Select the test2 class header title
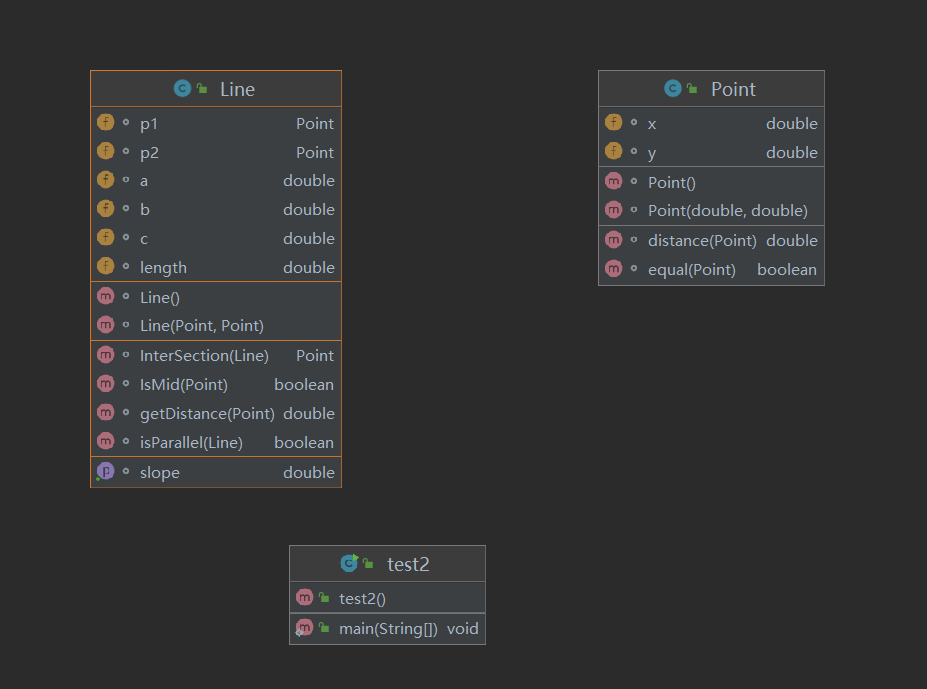 [408, 564]
